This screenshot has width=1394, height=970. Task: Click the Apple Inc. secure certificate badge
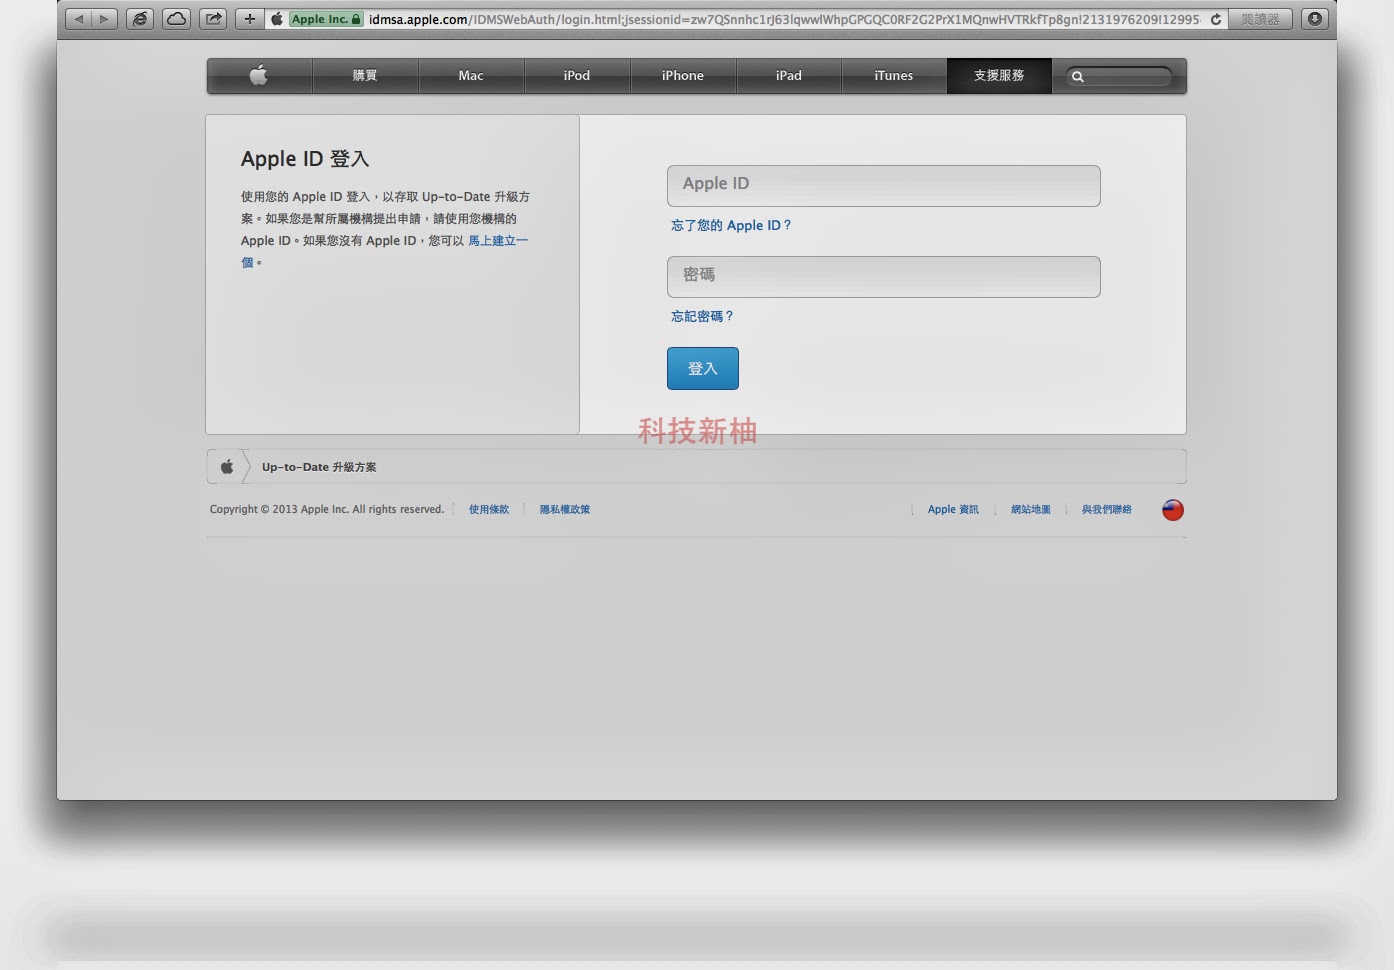(325, 19)
